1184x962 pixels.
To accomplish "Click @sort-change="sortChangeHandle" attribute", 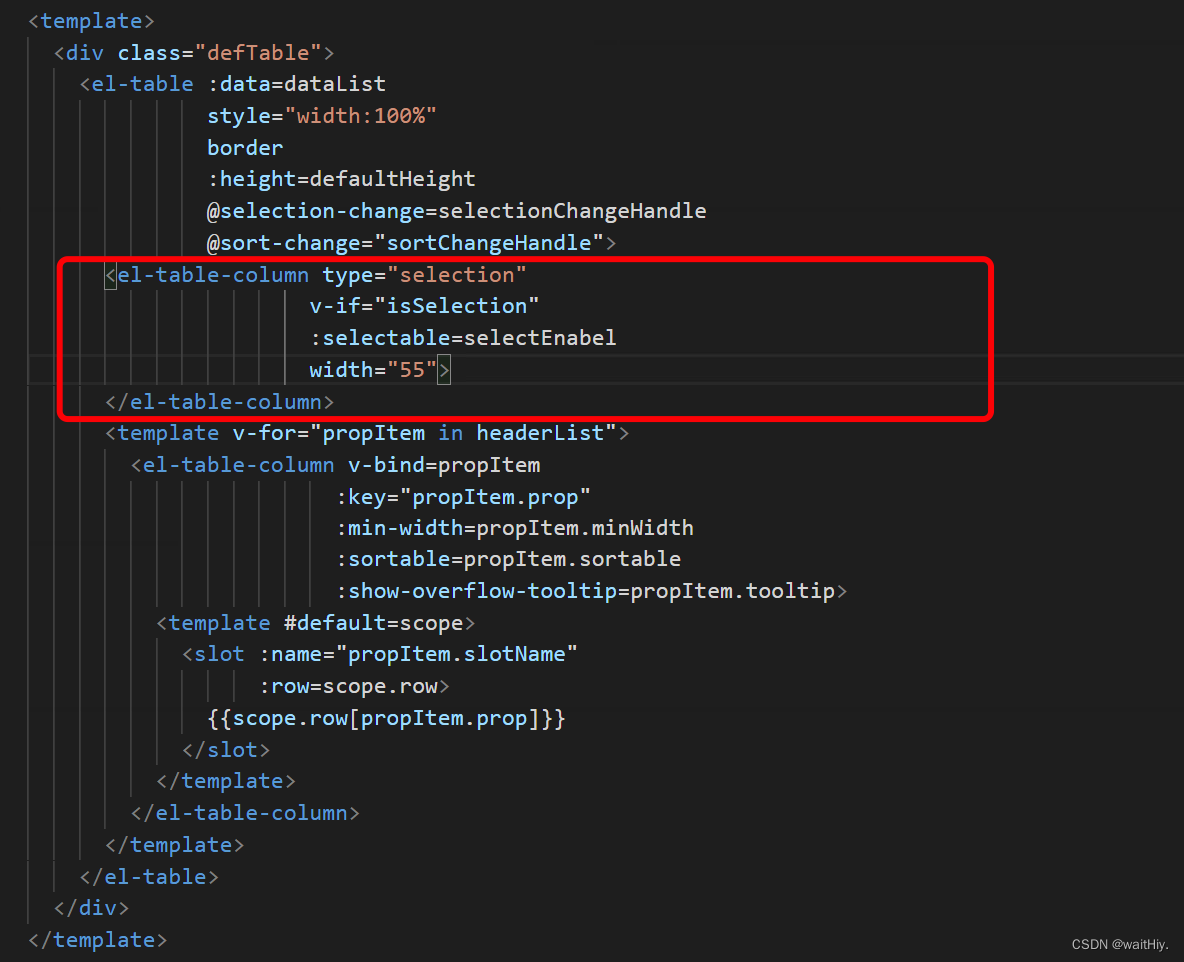I will pos(405,242).
